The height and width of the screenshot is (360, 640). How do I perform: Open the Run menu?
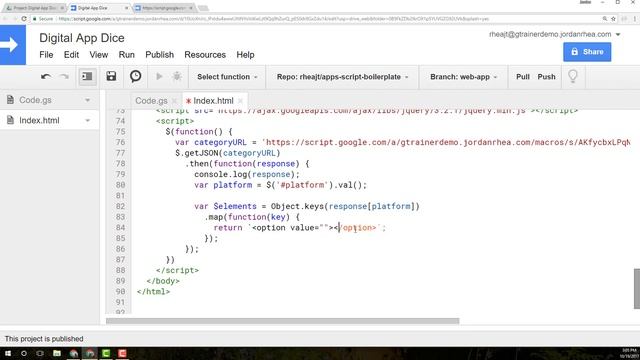(127, 55)
